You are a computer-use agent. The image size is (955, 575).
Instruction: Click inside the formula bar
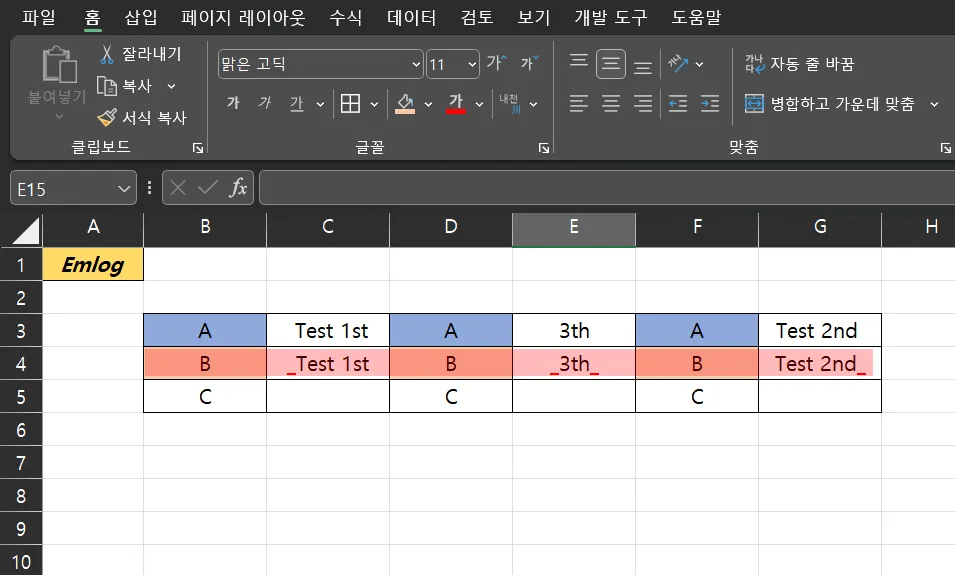607,188
